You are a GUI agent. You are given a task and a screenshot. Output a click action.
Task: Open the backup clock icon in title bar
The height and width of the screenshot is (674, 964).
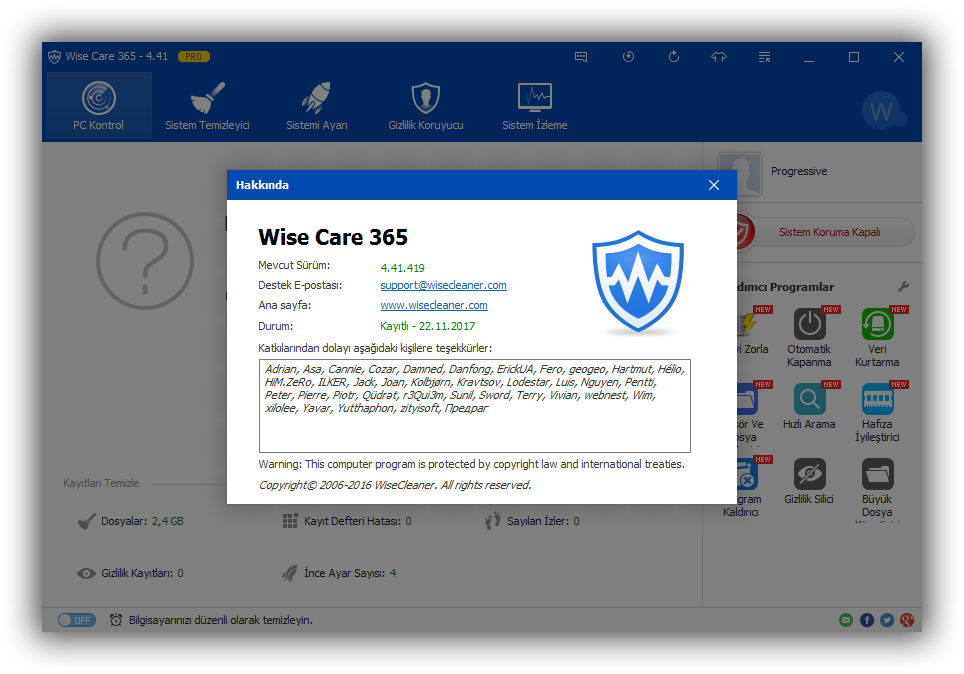pos(628,57)
